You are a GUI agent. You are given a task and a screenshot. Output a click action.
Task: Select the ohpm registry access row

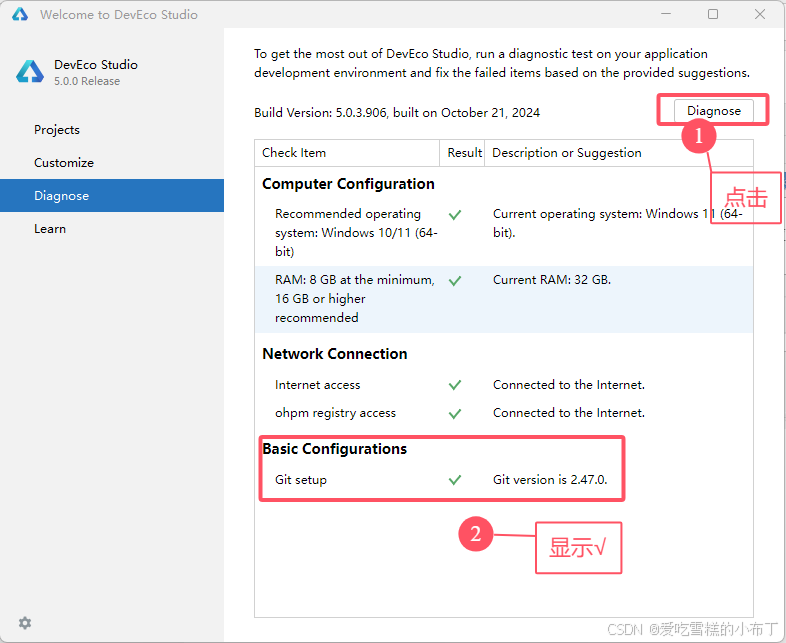tap(504, 413)
